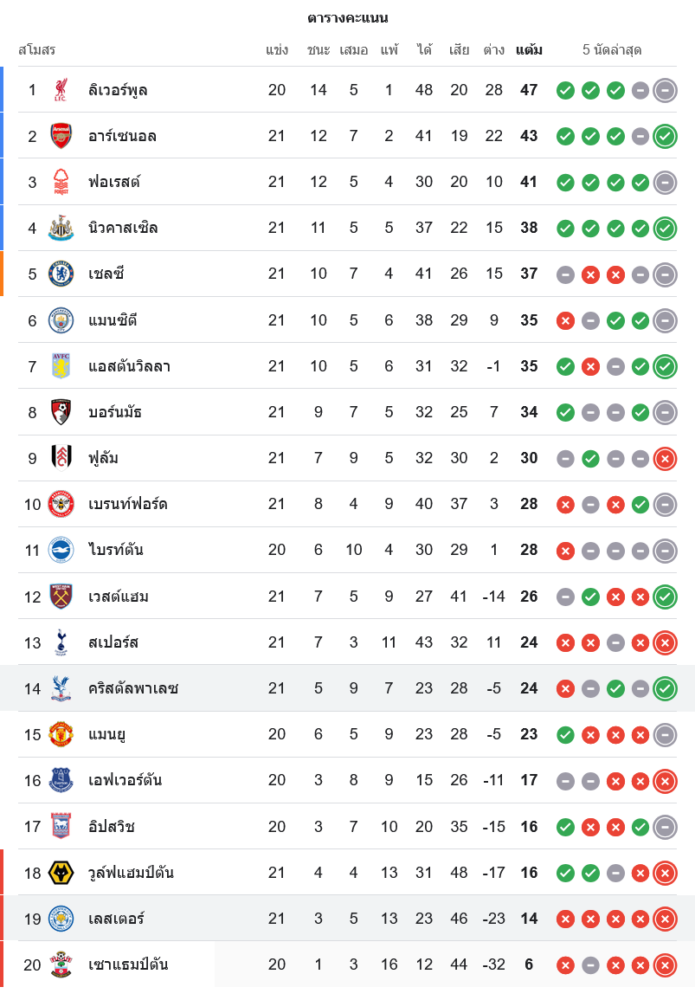The image size is (695, 1000).
Task: Click West Ham's circled latest win icon
Action: [665, 597]
